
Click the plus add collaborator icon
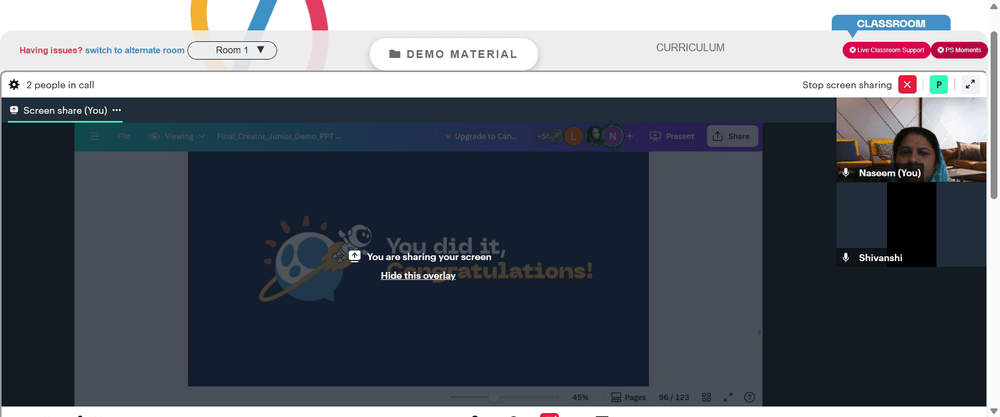coord(630,136)
